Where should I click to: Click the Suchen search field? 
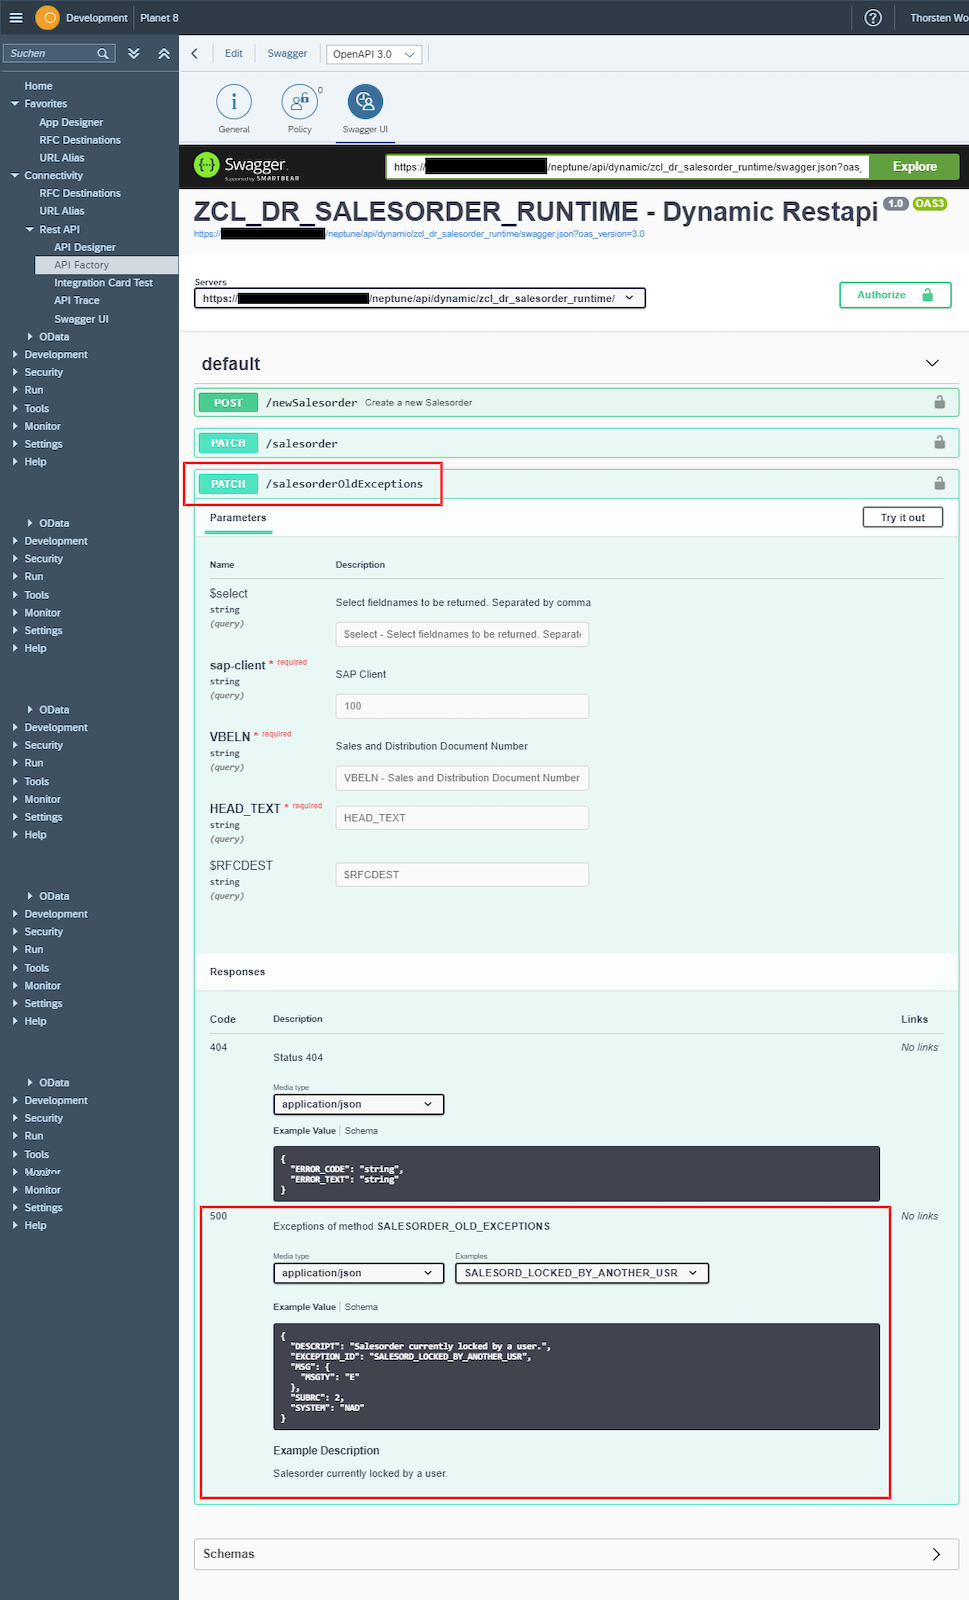[51, 53]
